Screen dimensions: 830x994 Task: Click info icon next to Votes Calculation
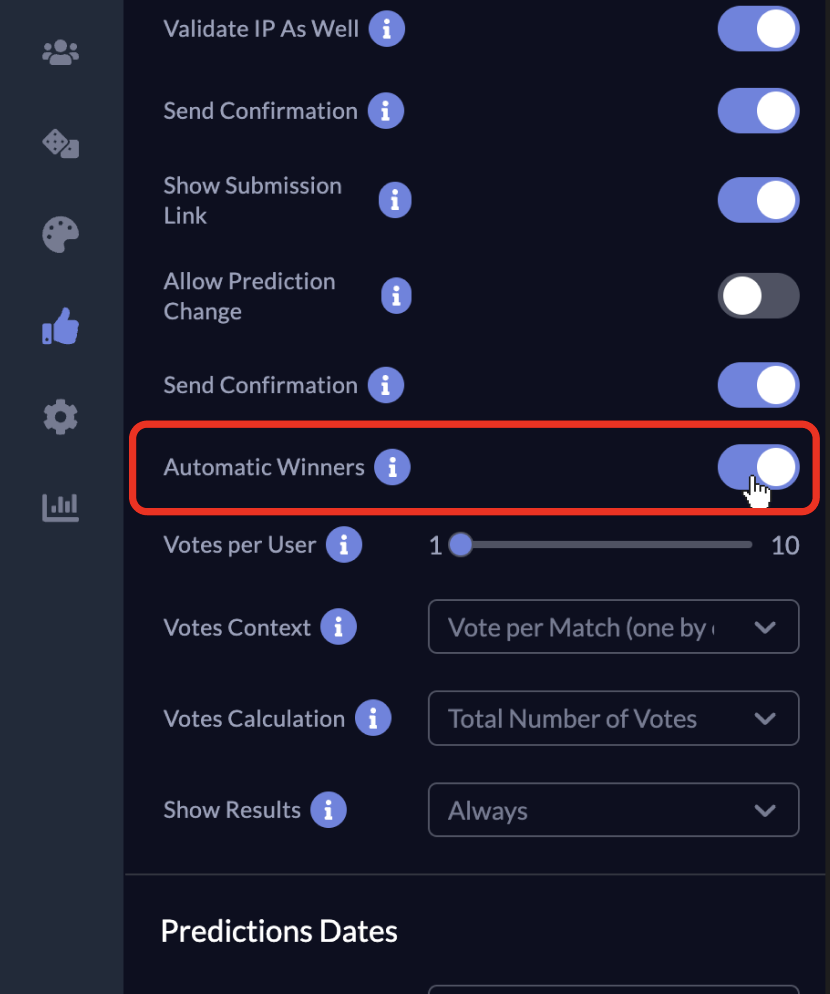(372, 718)
